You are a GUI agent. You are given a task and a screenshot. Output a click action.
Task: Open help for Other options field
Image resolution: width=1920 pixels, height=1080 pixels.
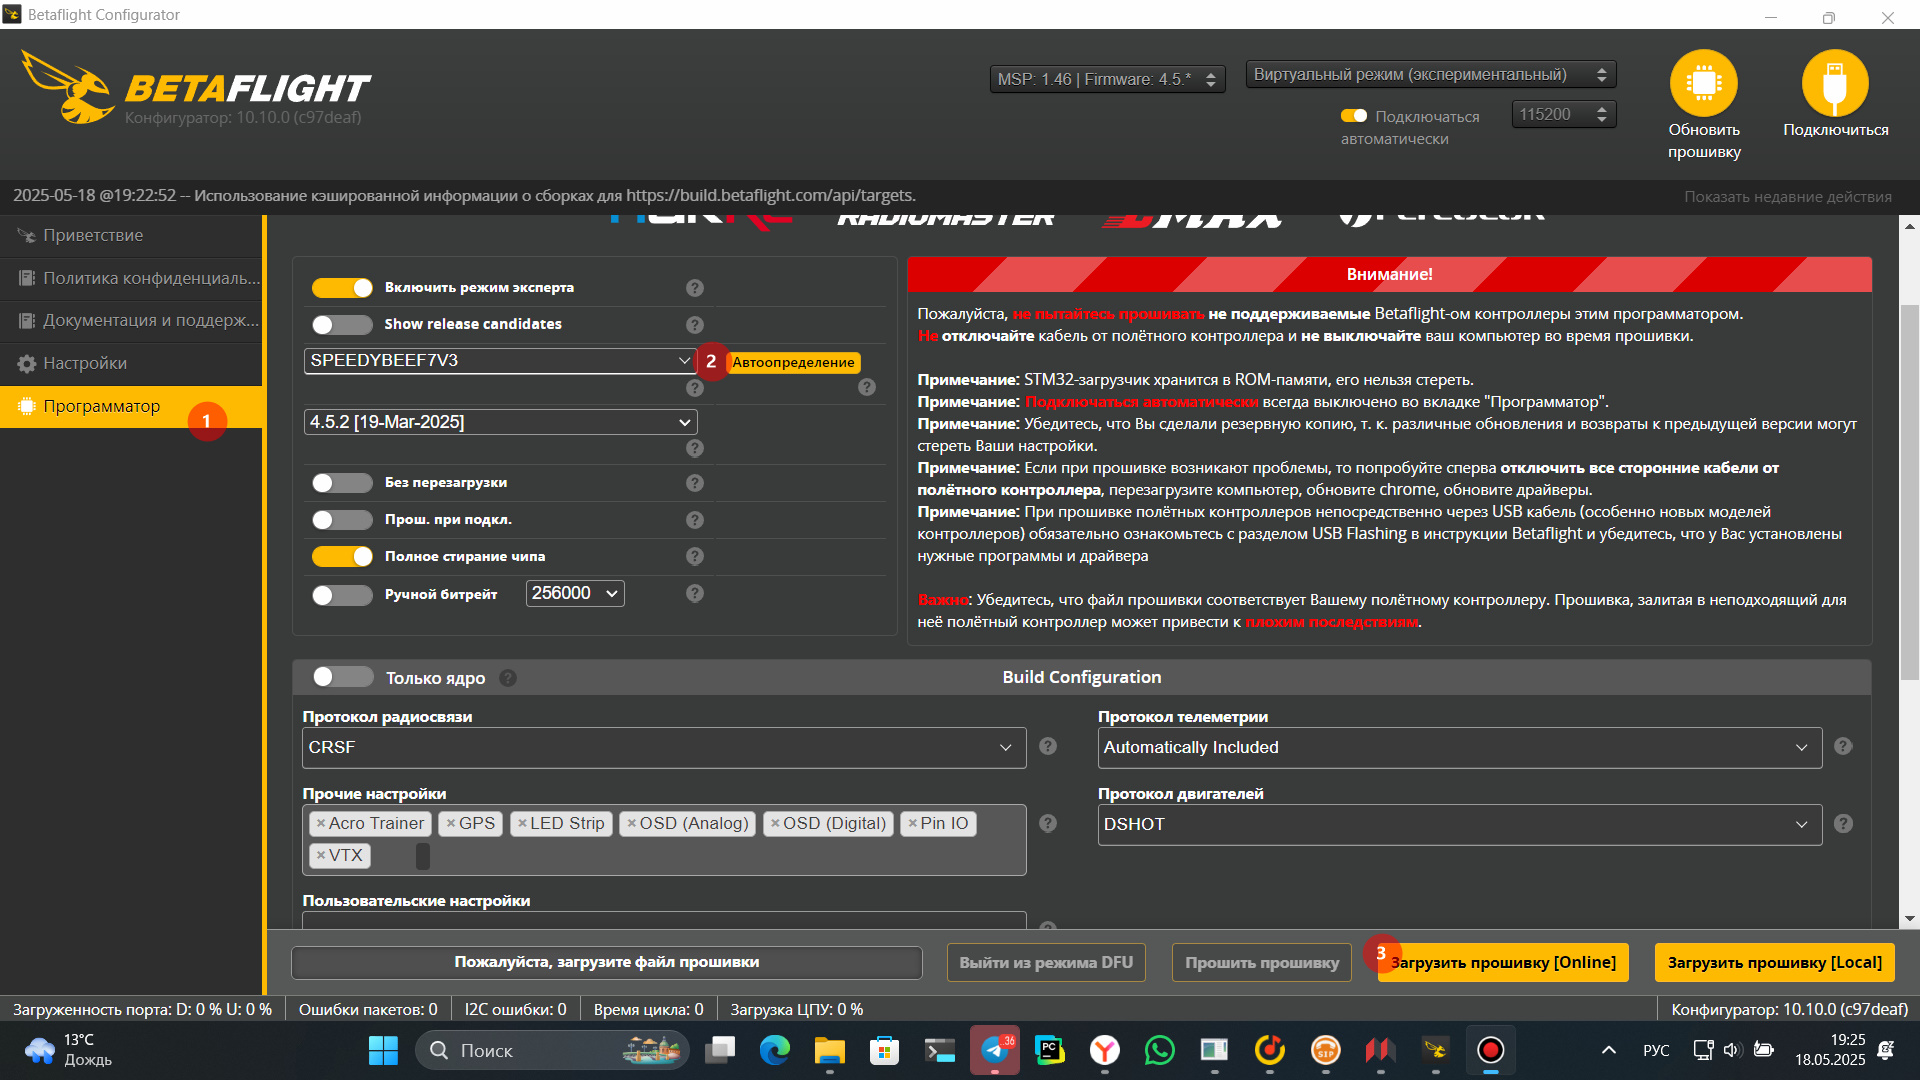(x=1048, y=823)
